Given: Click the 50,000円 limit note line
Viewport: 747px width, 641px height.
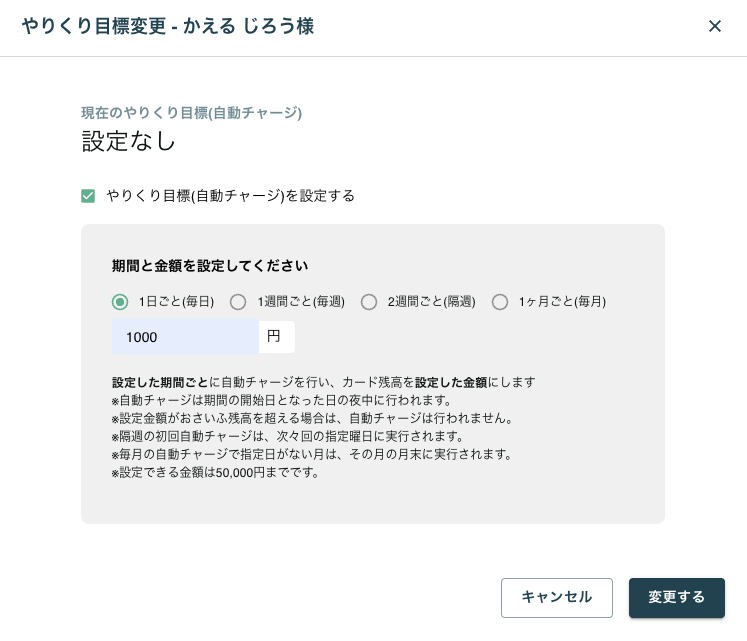Looking at the screenshot, I should [216, 472].
